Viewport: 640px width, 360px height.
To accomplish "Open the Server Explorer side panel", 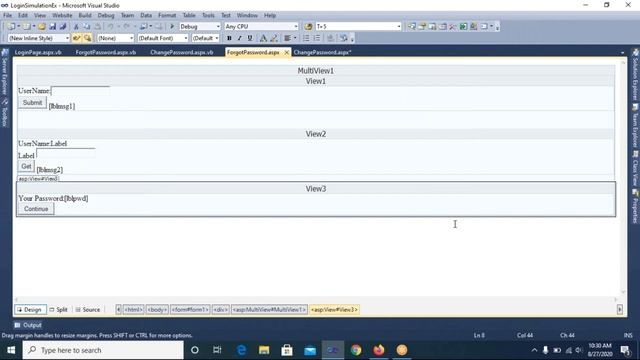I will point(5,72).
